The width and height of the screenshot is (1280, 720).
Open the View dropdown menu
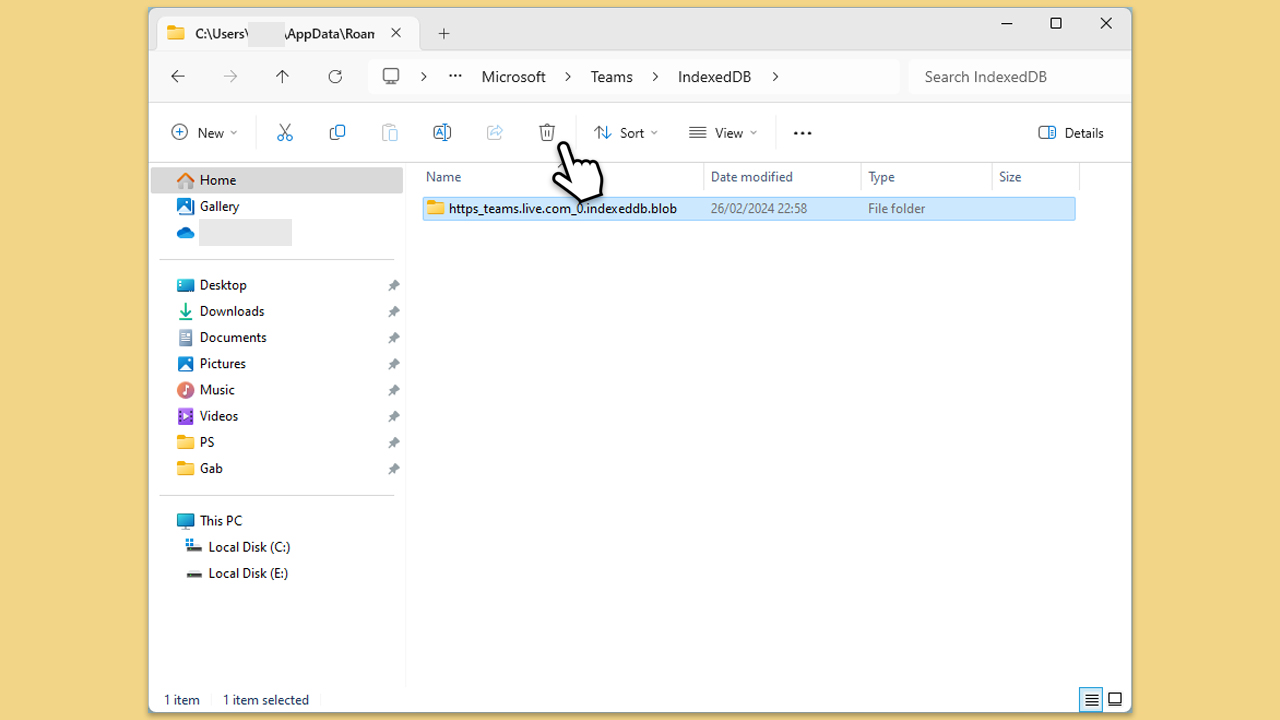(723, 133)
